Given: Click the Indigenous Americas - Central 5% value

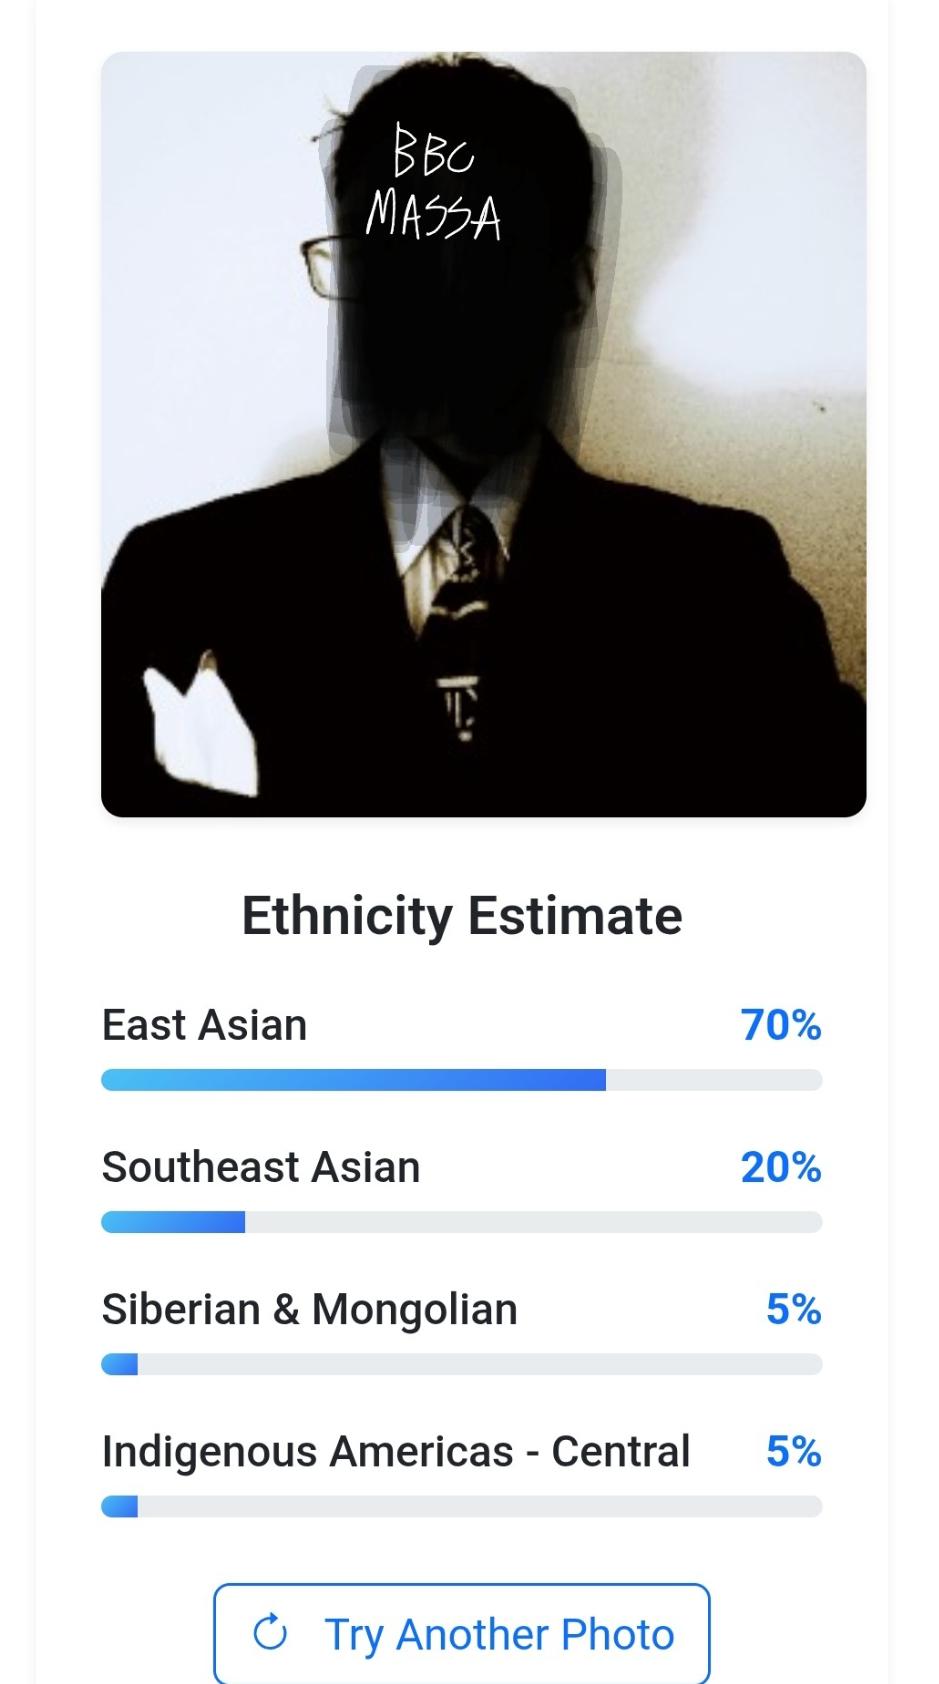Looking at the screenshot, I should click(793, 1451).
